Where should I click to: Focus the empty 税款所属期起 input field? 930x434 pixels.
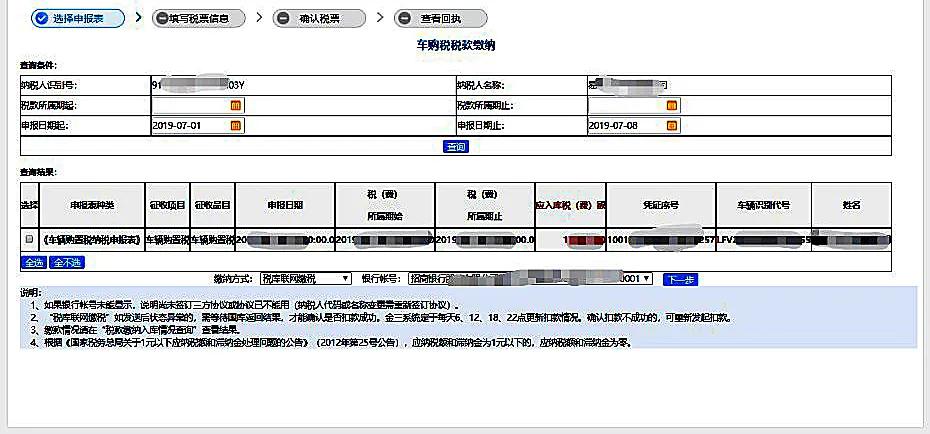(189, 105)
